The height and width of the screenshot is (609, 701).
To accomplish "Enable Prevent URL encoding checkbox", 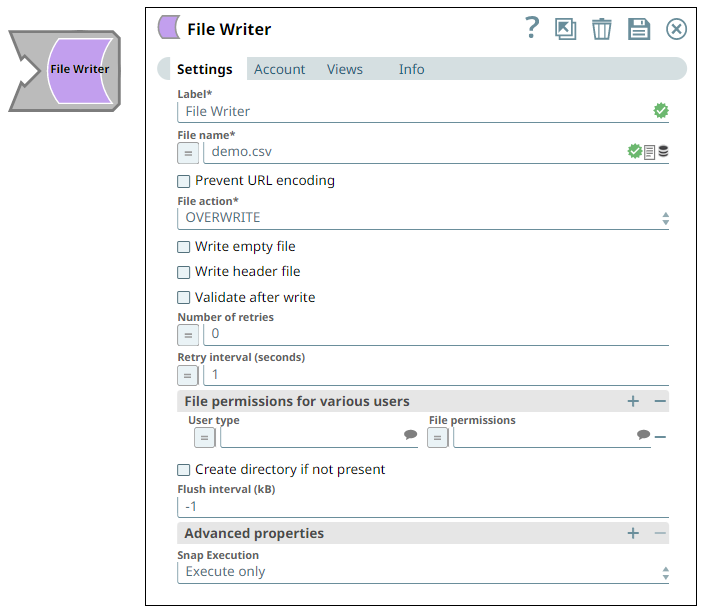I will (184, 181).
